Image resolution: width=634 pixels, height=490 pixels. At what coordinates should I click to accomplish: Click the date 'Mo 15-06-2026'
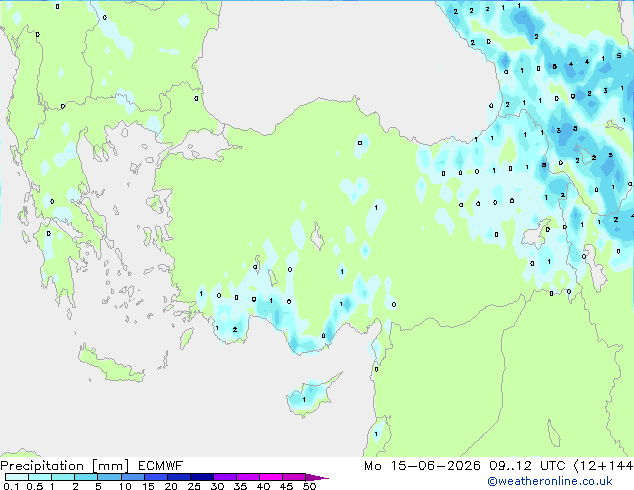[422, 466]
